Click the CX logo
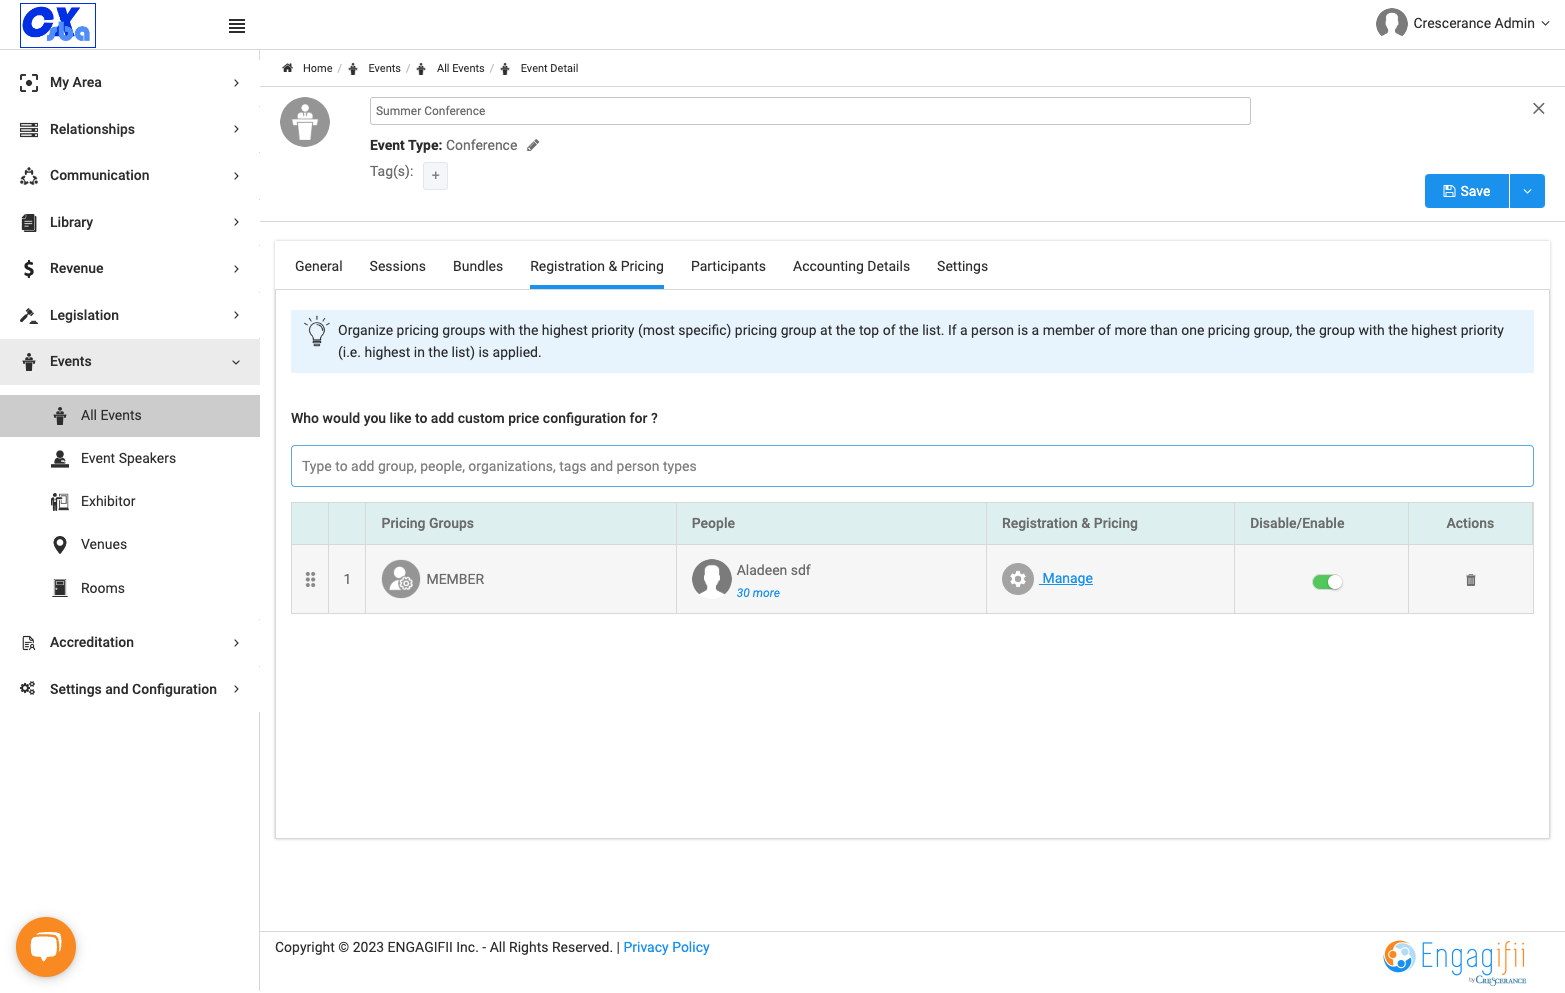The height and width of the screenshot is (993, 1565). point(58,25)
